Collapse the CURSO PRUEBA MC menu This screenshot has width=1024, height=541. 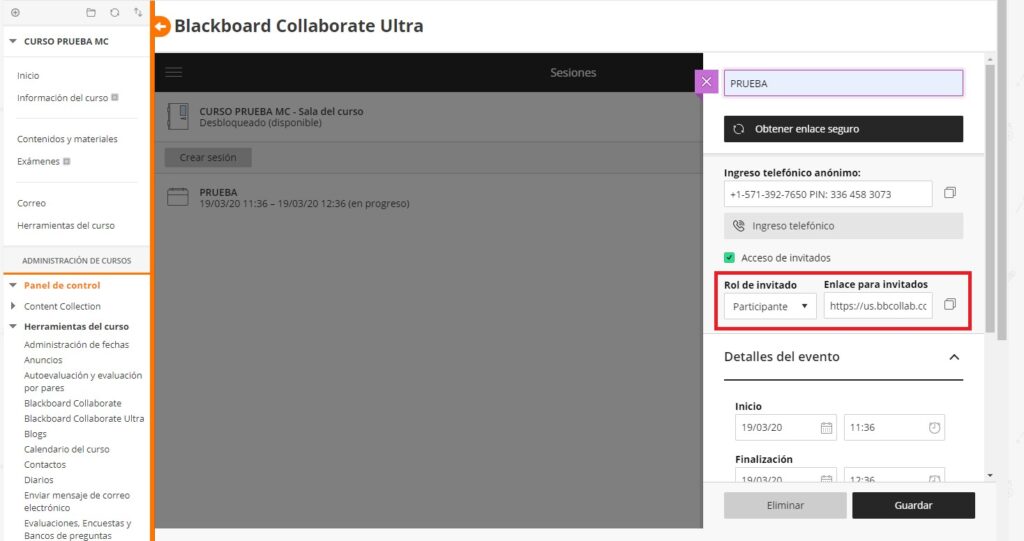(12, 42)
